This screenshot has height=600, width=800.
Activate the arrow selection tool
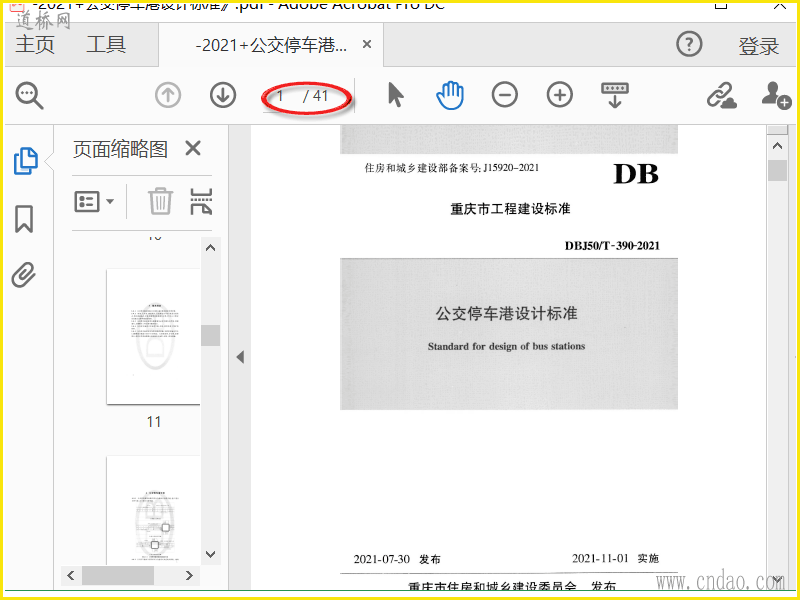coord(395,95)
